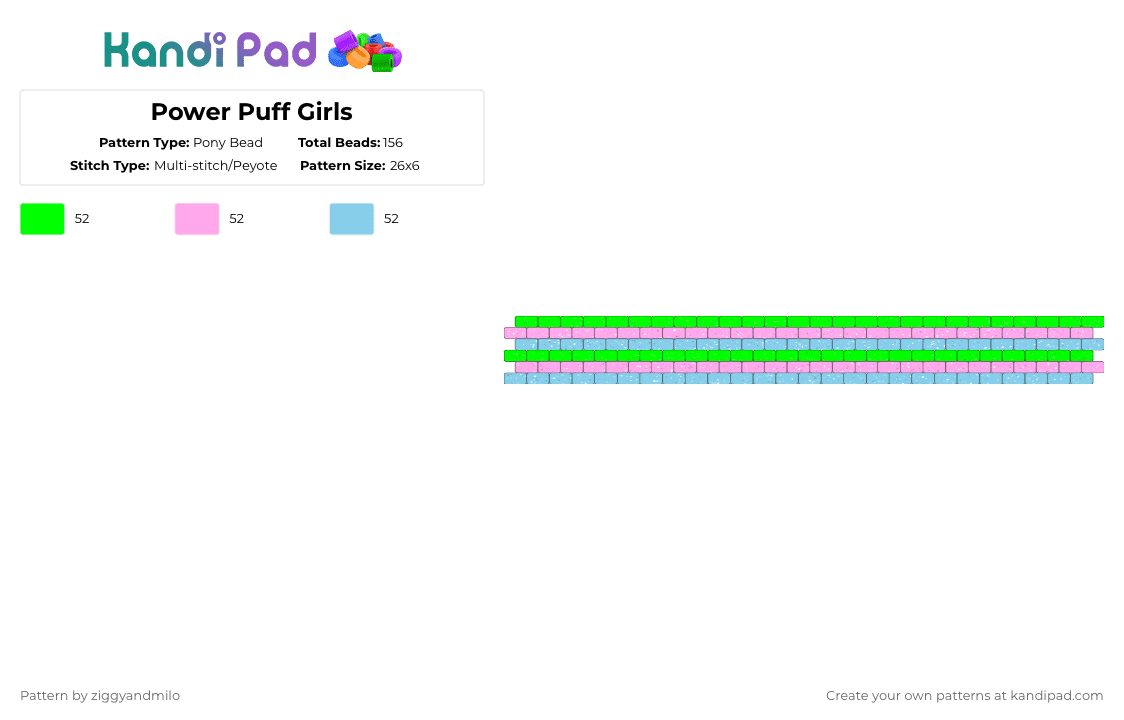Screen dimensions: 1124x720
Task: Select the light blue color swatch
Action: (352, 219)
